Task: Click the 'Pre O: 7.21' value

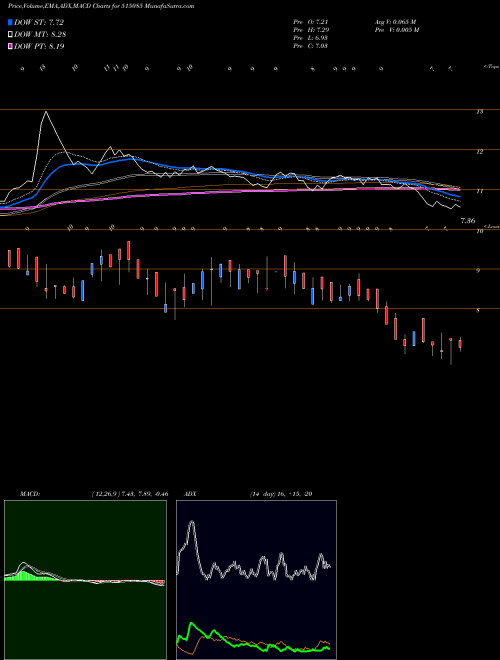Action: point(311,22)
